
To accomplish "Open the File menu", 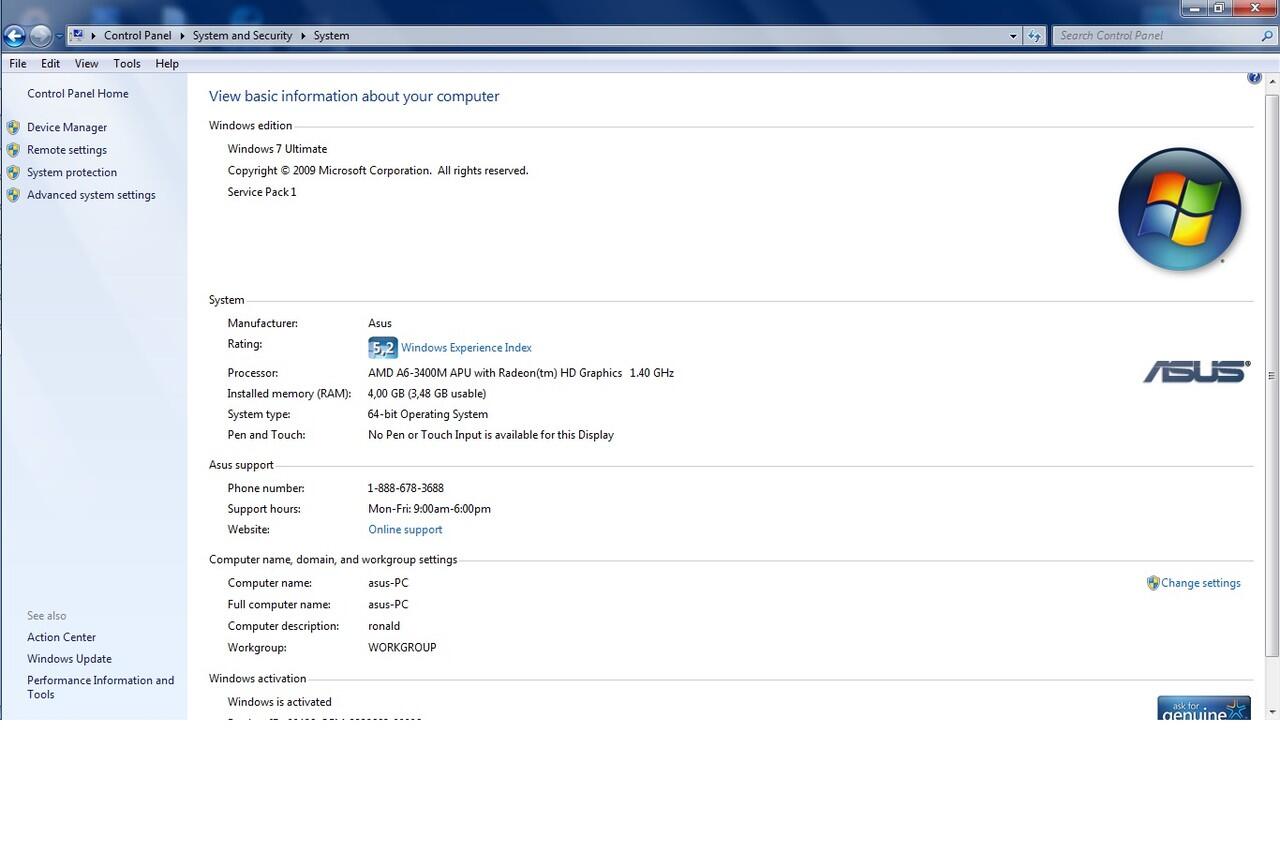I will [18, 63].
